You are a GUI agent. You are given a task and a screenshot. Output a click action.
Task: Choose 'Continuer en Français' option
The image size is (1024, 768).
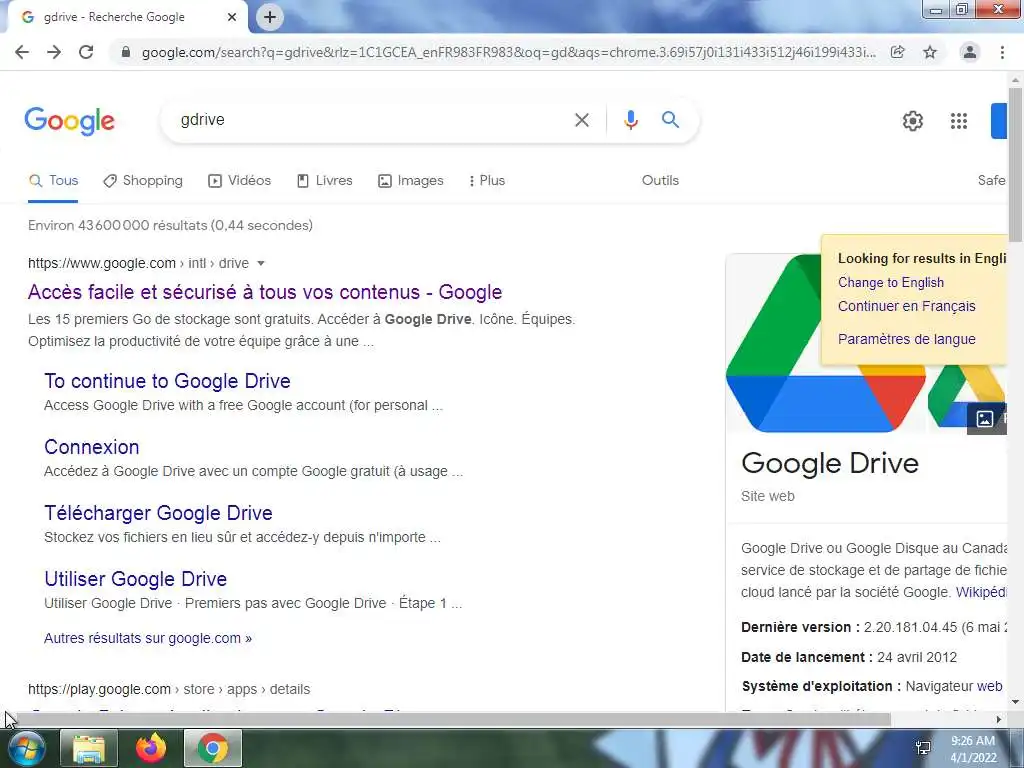point(906,306)
